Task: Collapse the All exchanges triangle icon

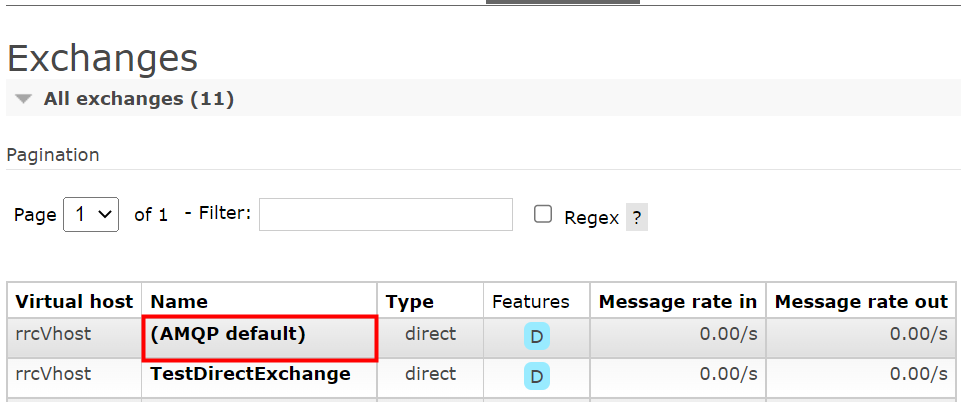Action: point(23,99)
